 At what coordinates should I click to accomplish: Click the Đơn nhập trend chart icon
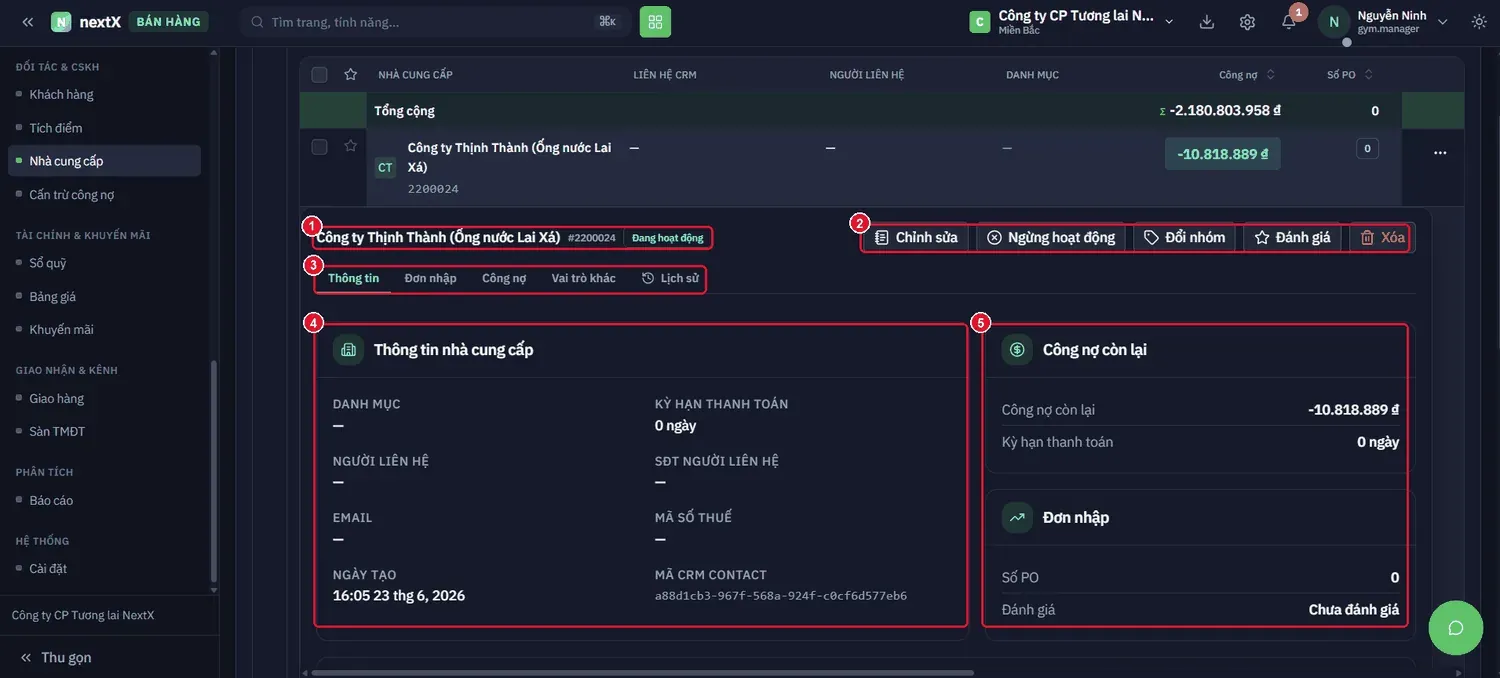pos(1017,517)
